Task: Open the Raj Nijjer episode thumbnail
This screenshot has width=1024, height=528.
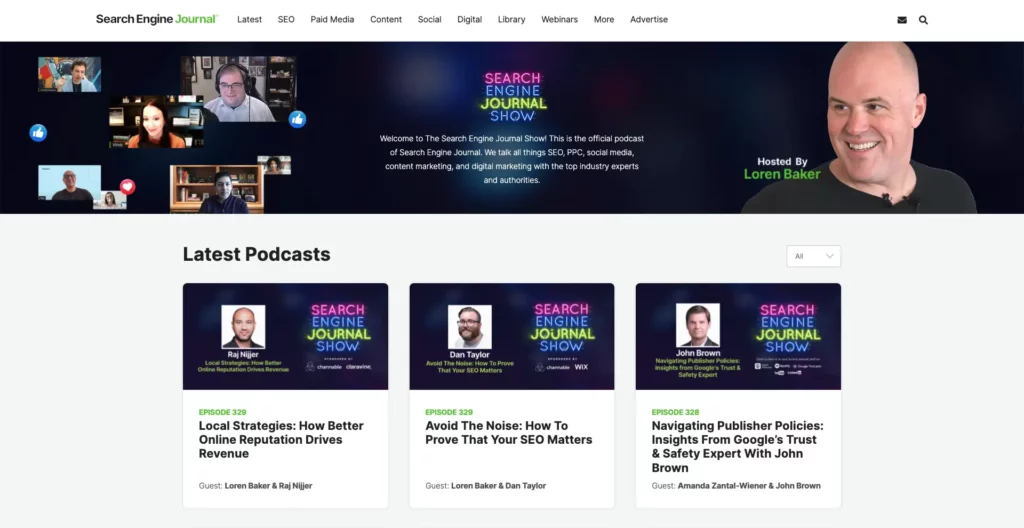Action: click(285, 337)
